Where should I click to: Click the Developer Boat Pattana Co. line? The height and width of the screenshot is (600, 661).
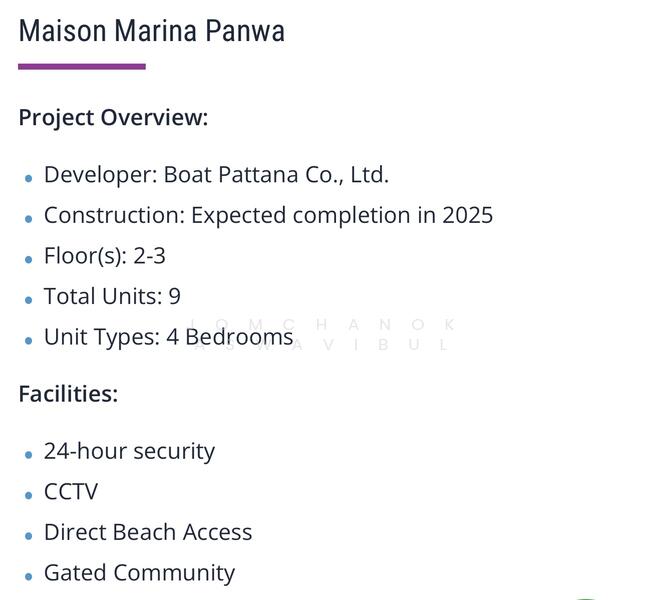point(216,175)
